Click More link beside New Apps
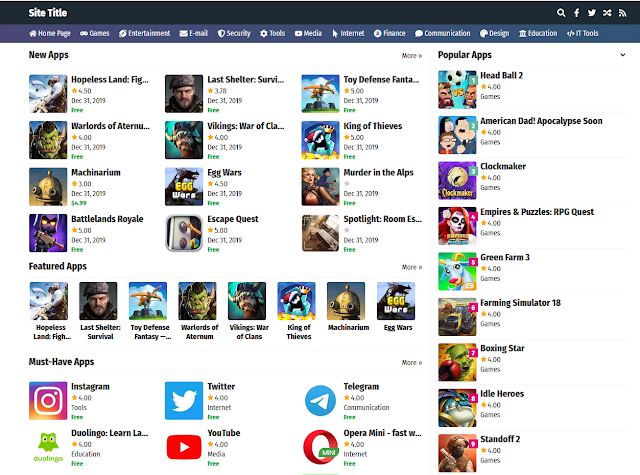Image resolution: width=640 pixels, height=475 pixels. (x=412, y=56)
